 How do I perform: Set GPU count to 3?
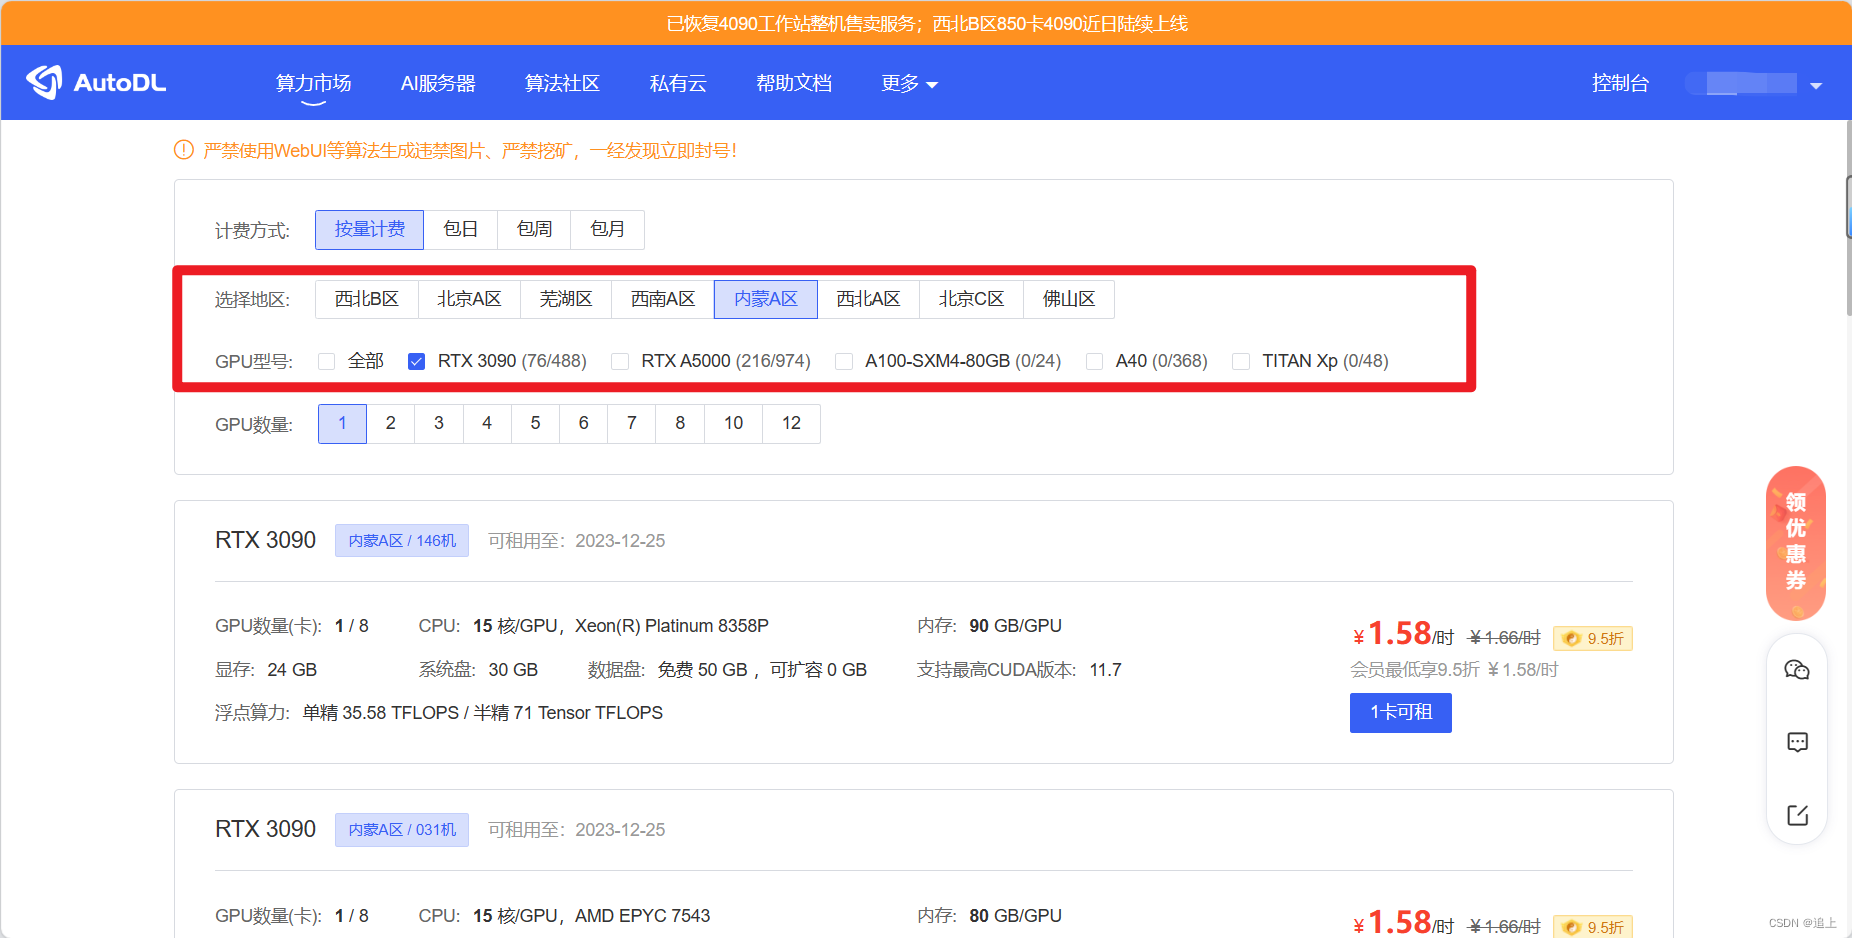coord(439,423)
